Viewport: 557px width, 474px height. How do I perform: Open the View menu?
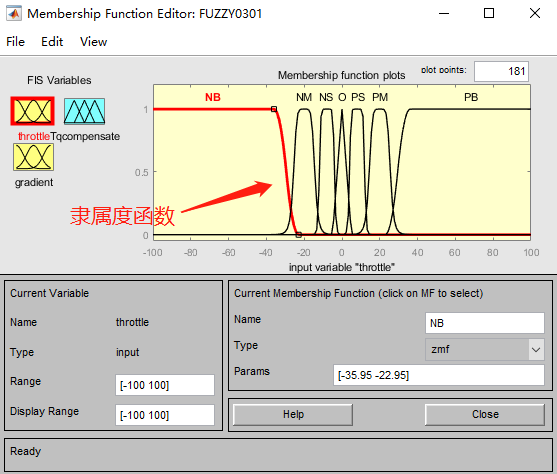coord(93,42)
